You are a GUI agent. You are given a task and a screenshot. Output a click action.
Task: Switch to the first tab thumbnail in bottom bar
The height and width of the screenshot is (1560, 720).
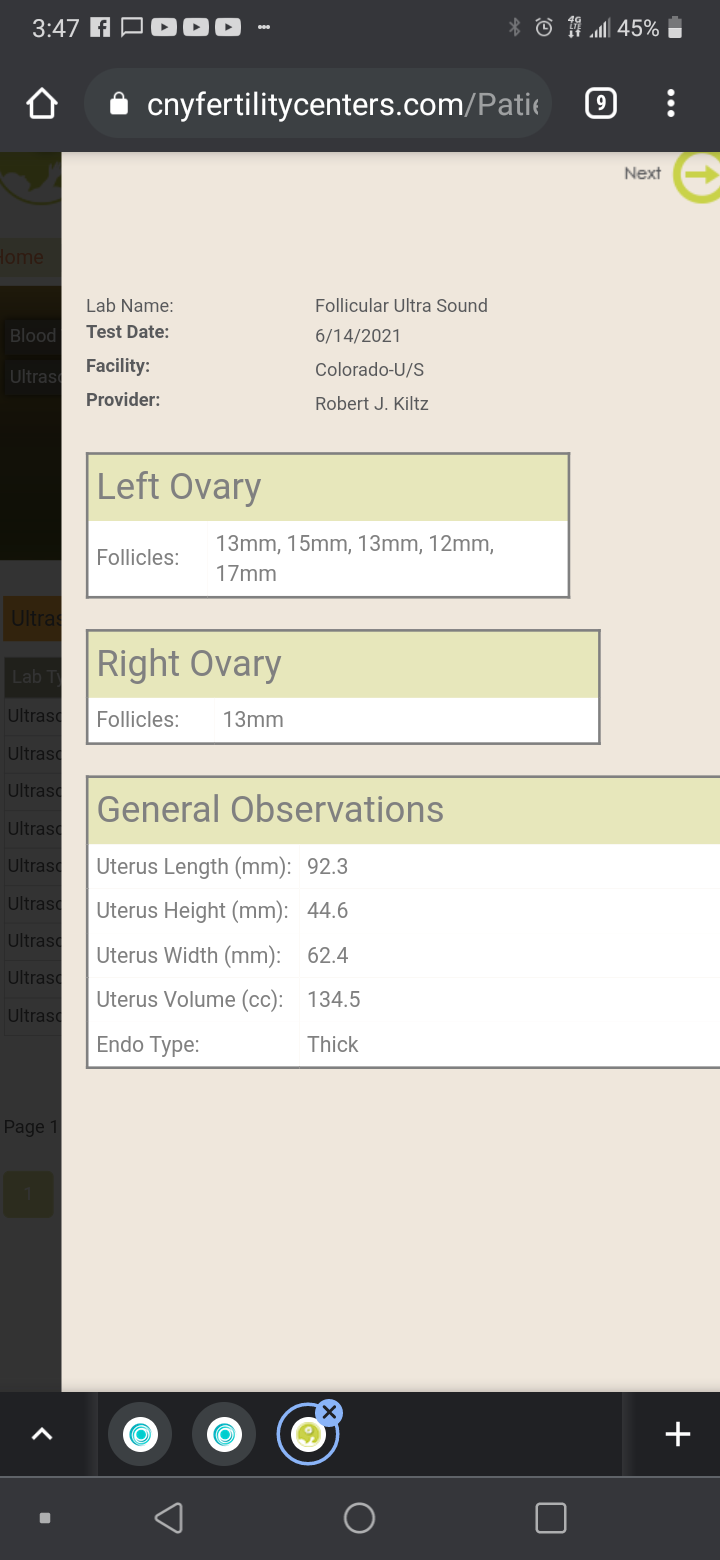pyautogui.click(x=140, y=1435)
